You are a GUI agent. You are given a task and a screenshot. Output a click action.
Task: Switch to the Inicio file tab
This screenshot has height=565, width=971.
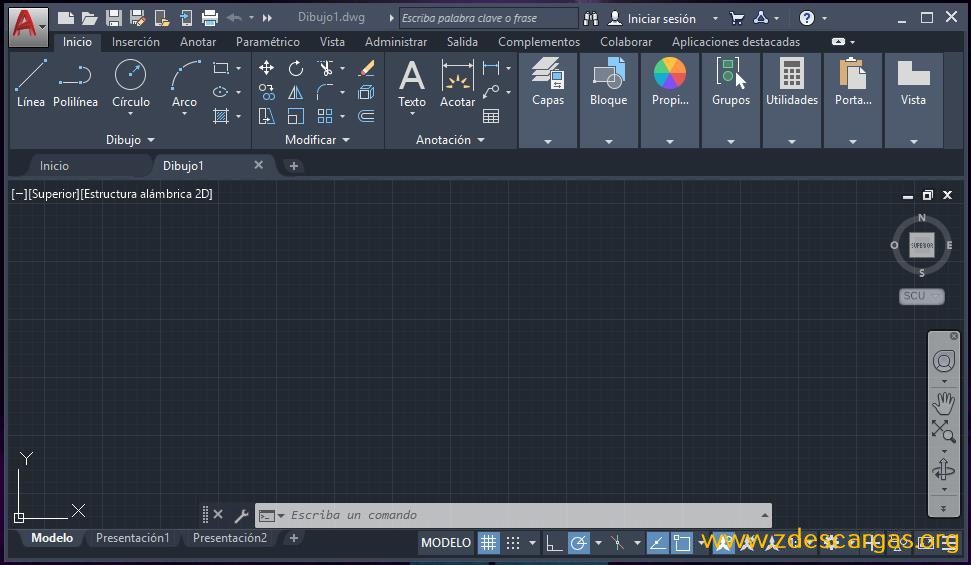[x=54, y=165]
